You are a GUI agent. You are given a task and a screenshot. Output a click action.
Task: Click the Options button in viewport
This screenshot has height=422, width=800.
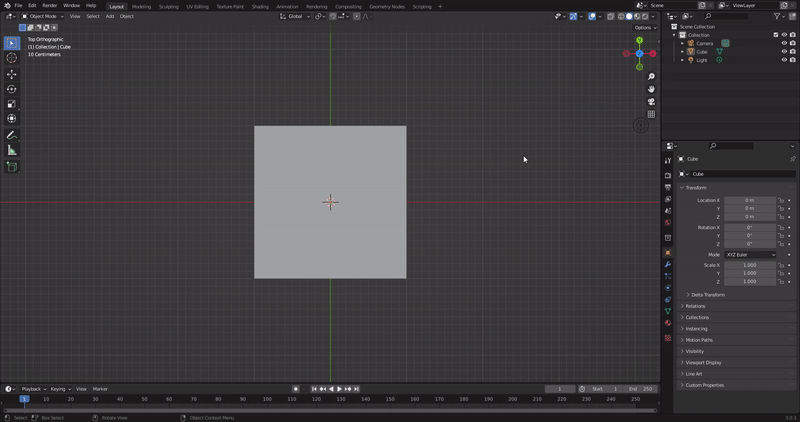tap(645, 28)
